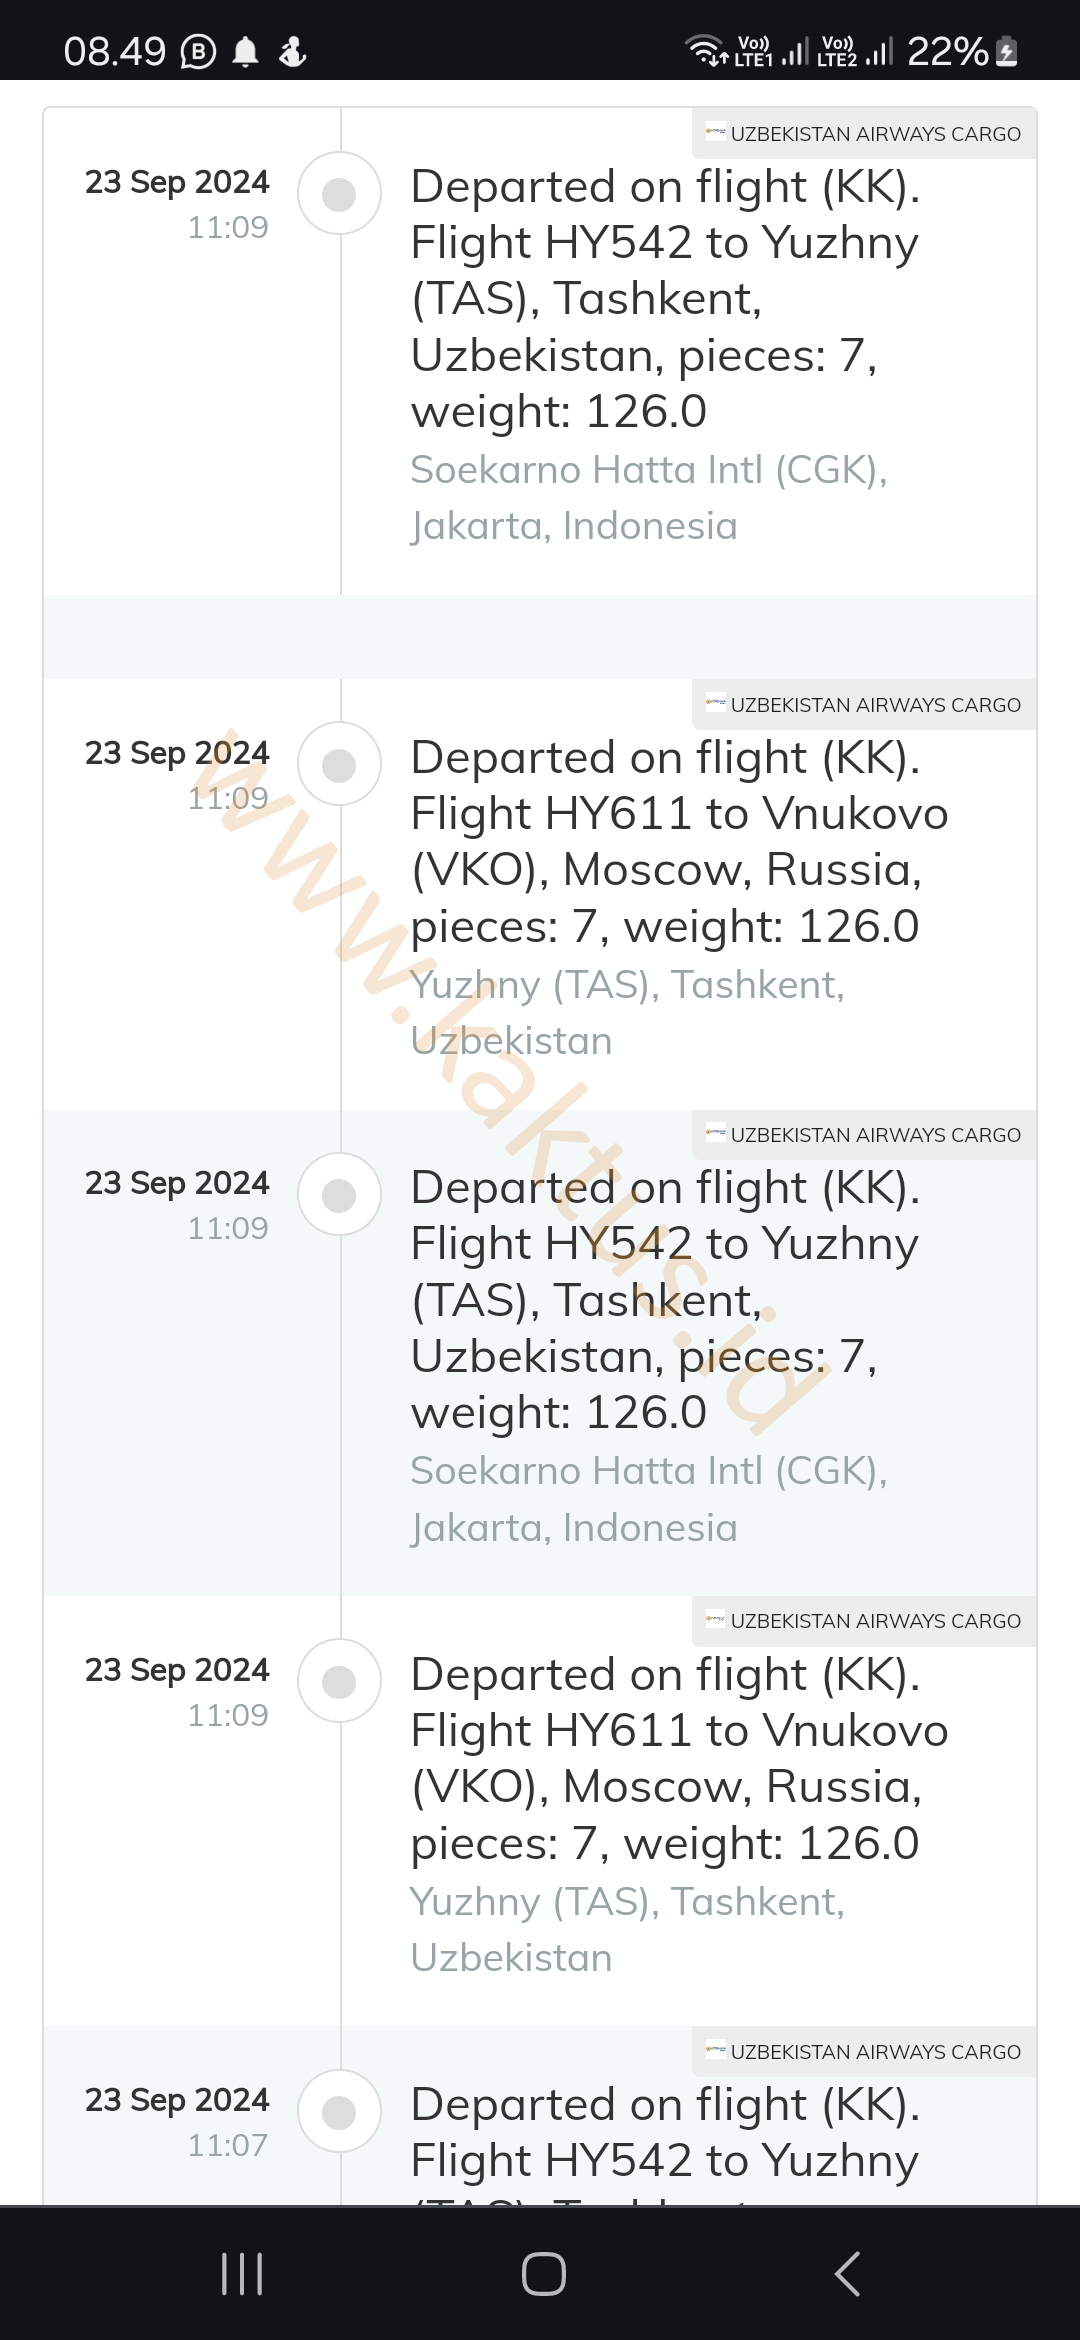Tap the circled B status bar icon
This screenshot has height=2340, width=1080.
pos(198,51)
